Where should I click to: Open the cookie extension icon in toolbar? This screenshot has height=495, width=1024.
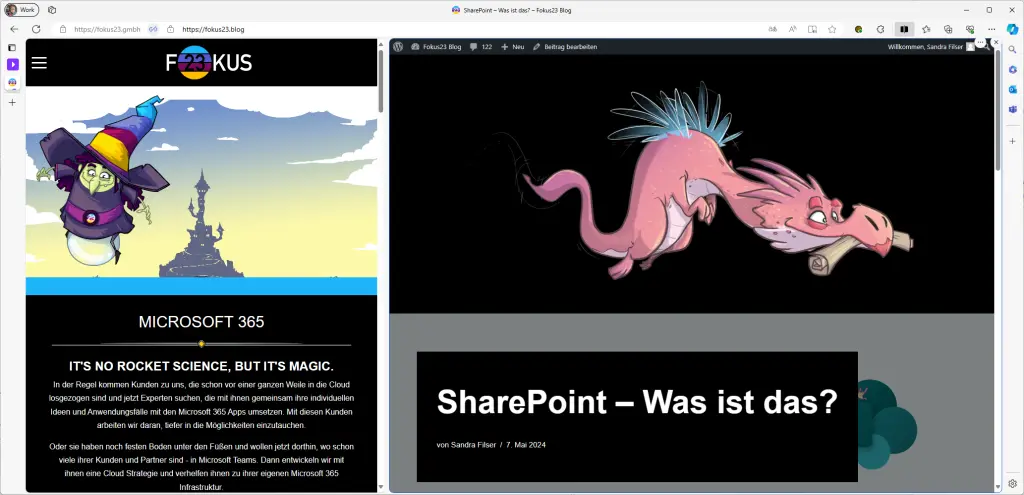click(x=859, y=29)
